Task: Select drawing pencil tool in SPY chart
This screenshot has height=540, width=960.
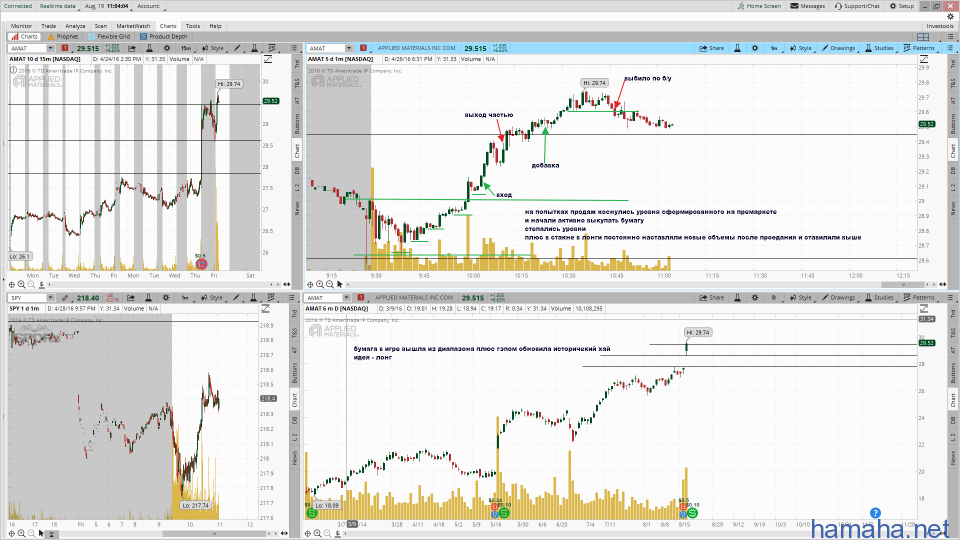Action: point(236,298)
